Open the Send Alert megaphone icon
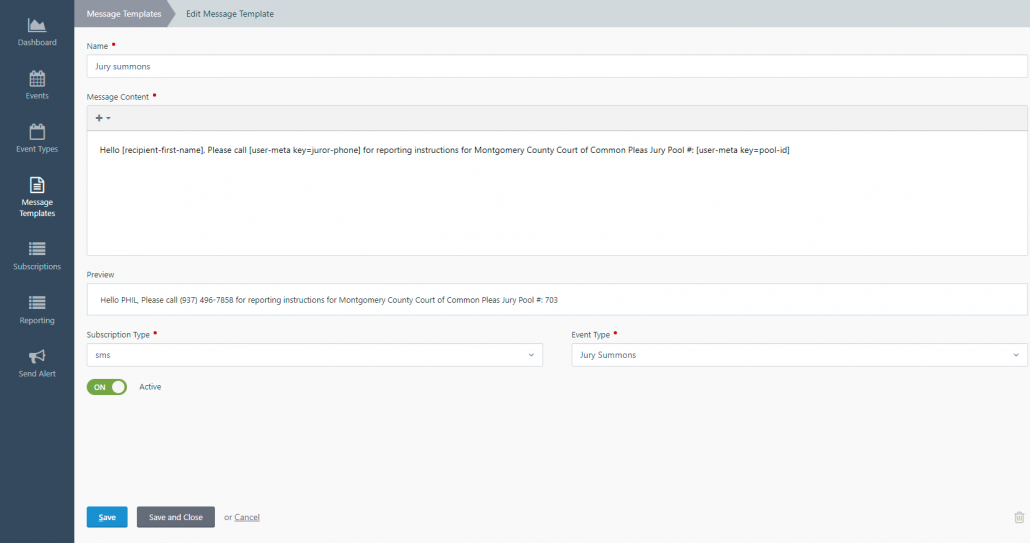The image size is (1030, 543). [37, 356]
